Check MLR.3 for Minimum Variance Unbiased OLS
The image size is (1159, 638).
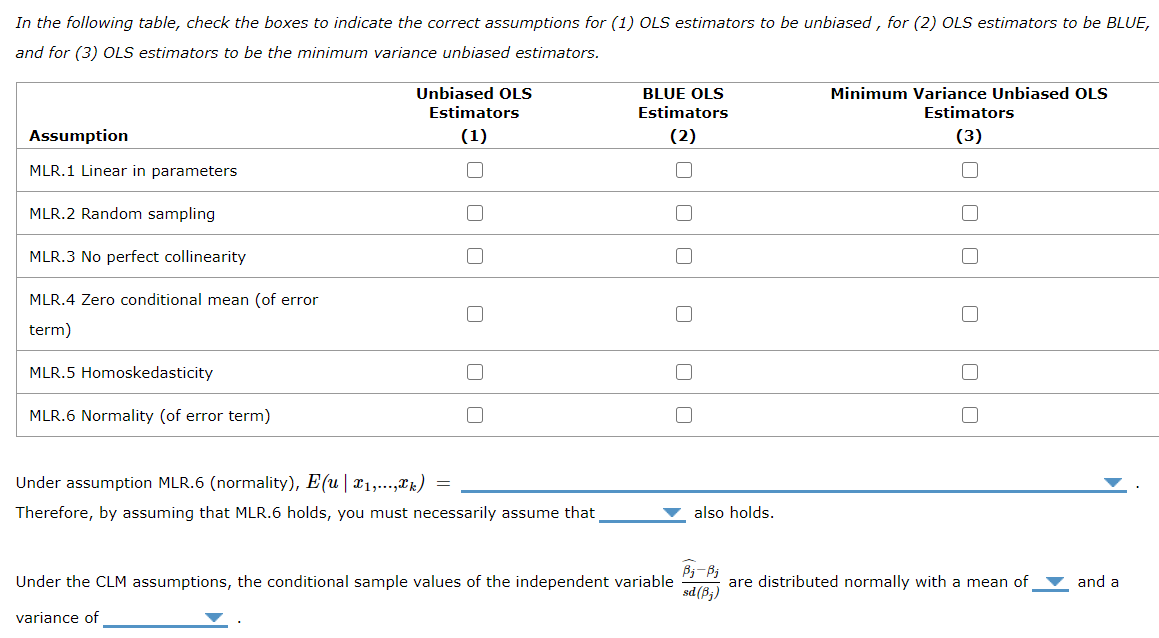pos(969,255)
